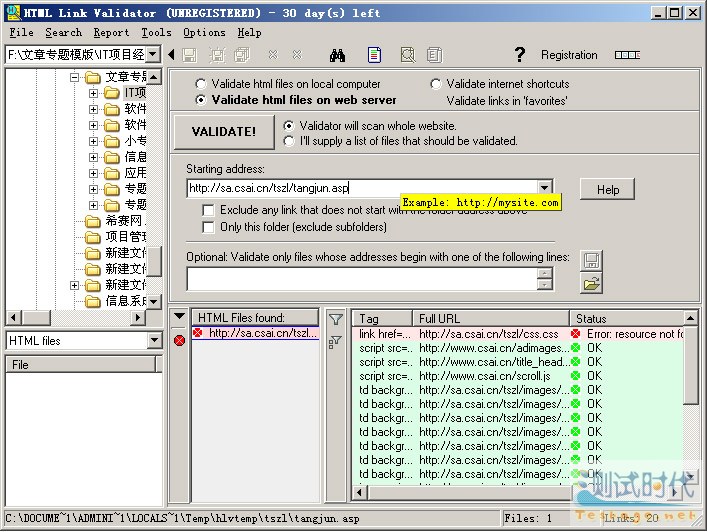This screenshot has height=532, width=707.
Task: Select 'I'll supply a list of files' option
Action: (290, 141)
